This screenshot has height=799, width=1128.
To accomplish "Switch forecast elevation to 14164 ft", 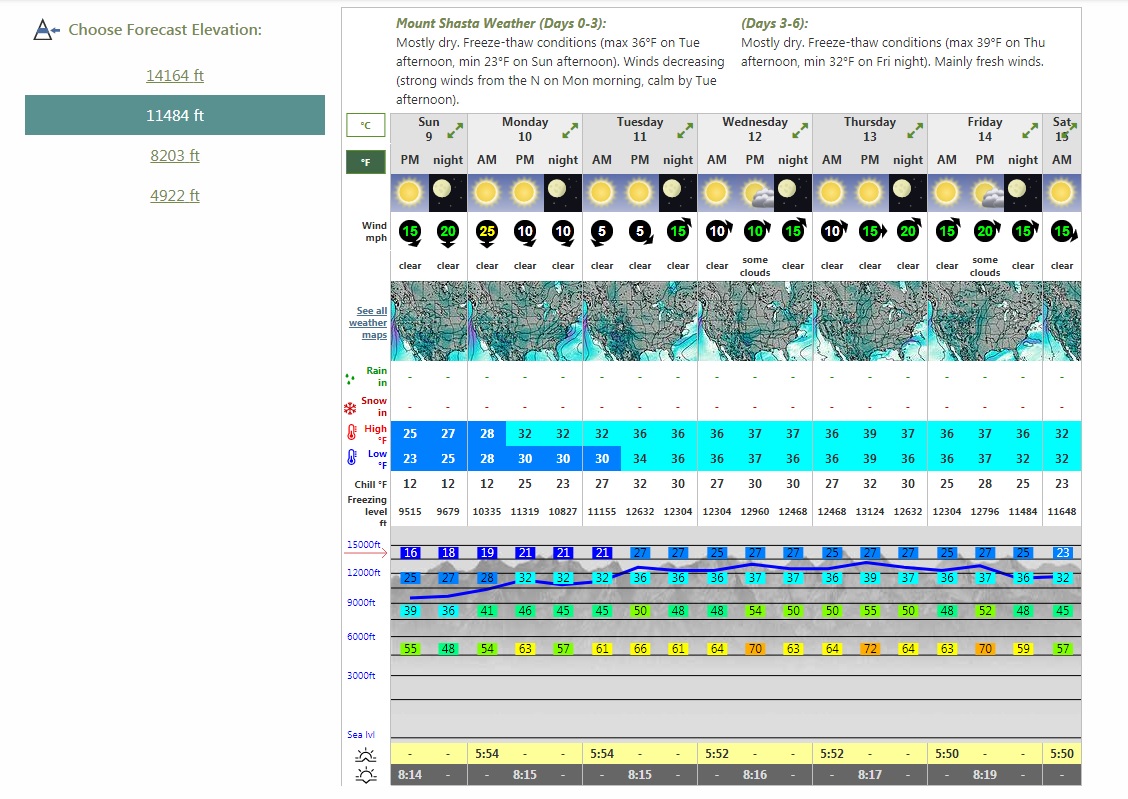I will [175, 76].
